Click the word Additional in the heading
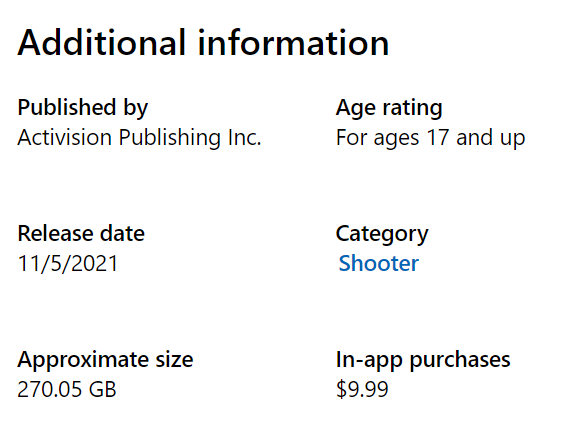The image size is (562, 438). pyautogui.click(x=101, y=43)
